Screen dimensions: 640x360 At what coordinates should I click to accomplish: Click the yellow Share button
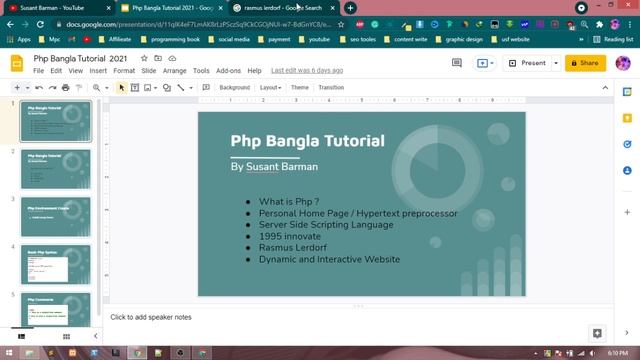(585, 63)
